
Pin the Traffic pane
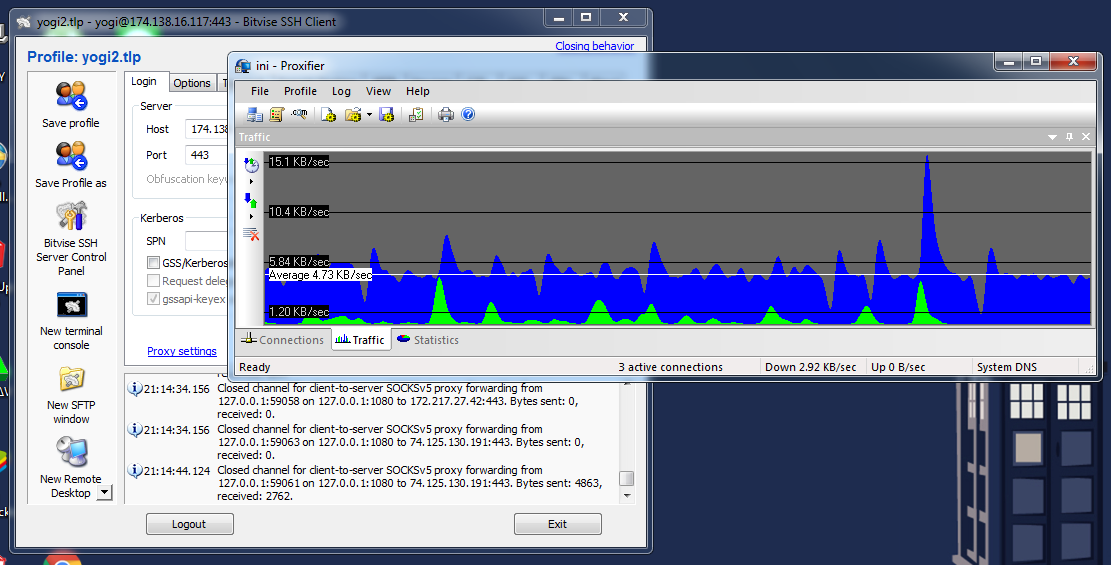(1069, 137)
